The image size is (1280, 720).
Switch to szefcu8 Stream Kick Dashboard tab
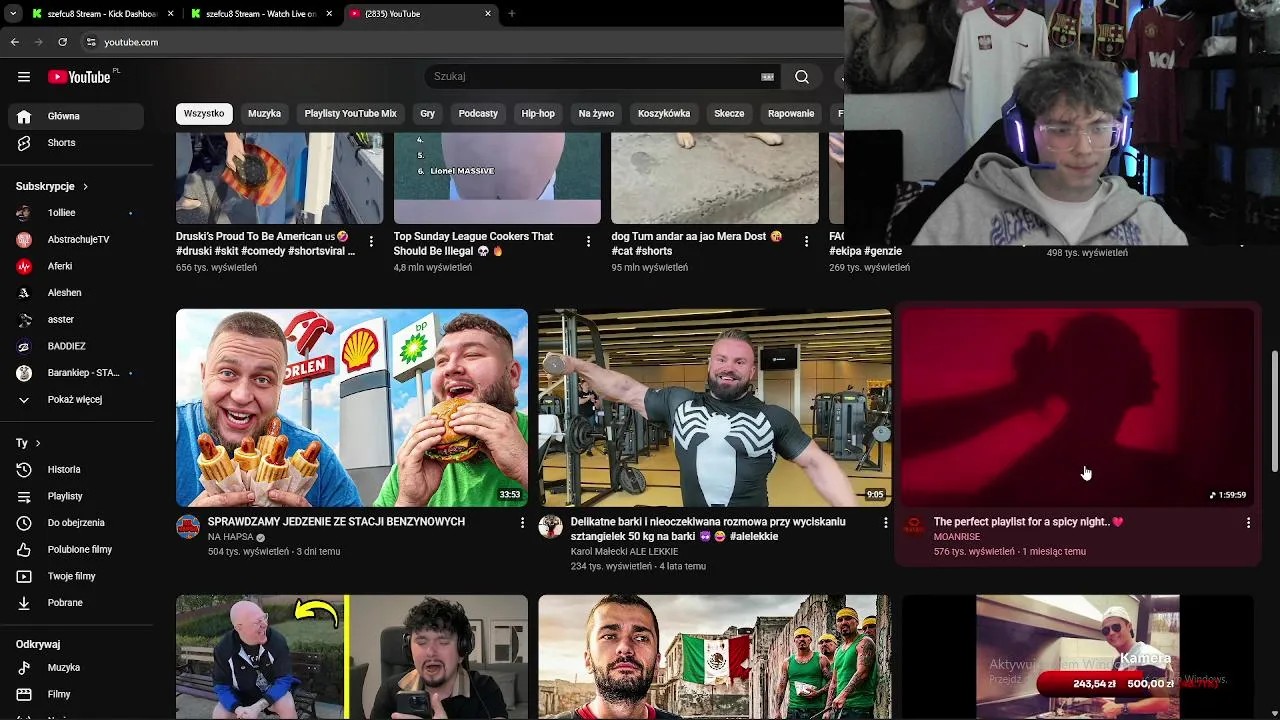coord(102,14)
